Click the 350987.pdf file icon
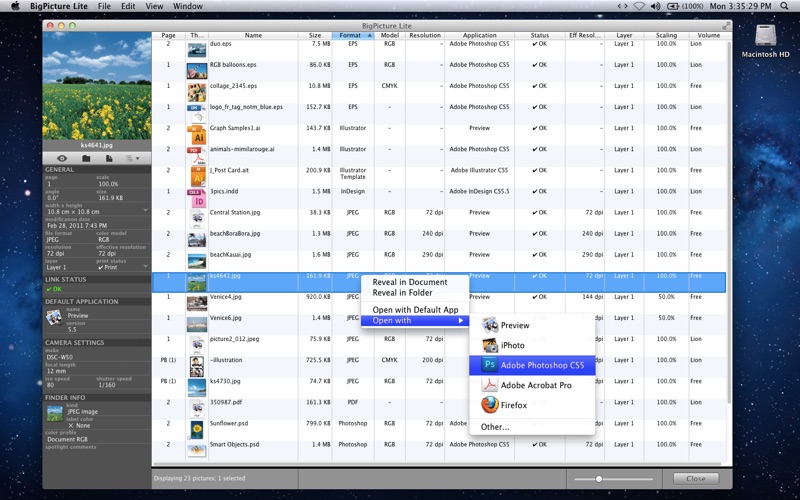Image resolution: width=800 pixels, height=500 pixels. tap(197, 409)
